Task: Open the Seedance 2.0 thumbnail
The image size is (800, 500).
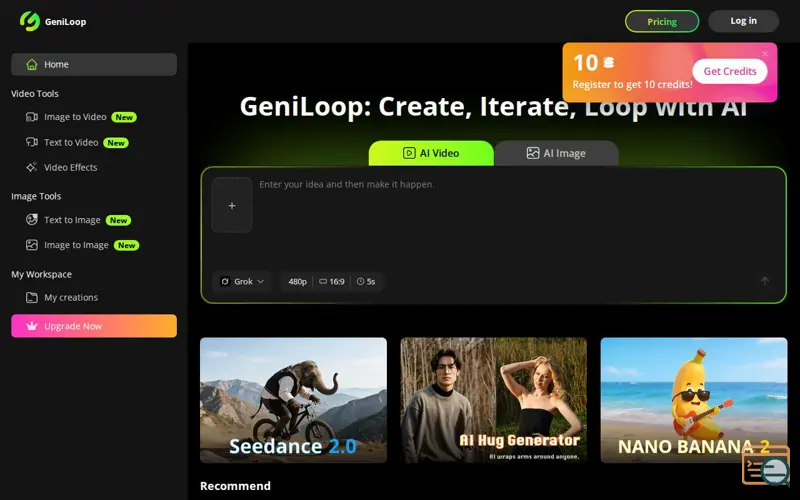Action: [293, 400]
